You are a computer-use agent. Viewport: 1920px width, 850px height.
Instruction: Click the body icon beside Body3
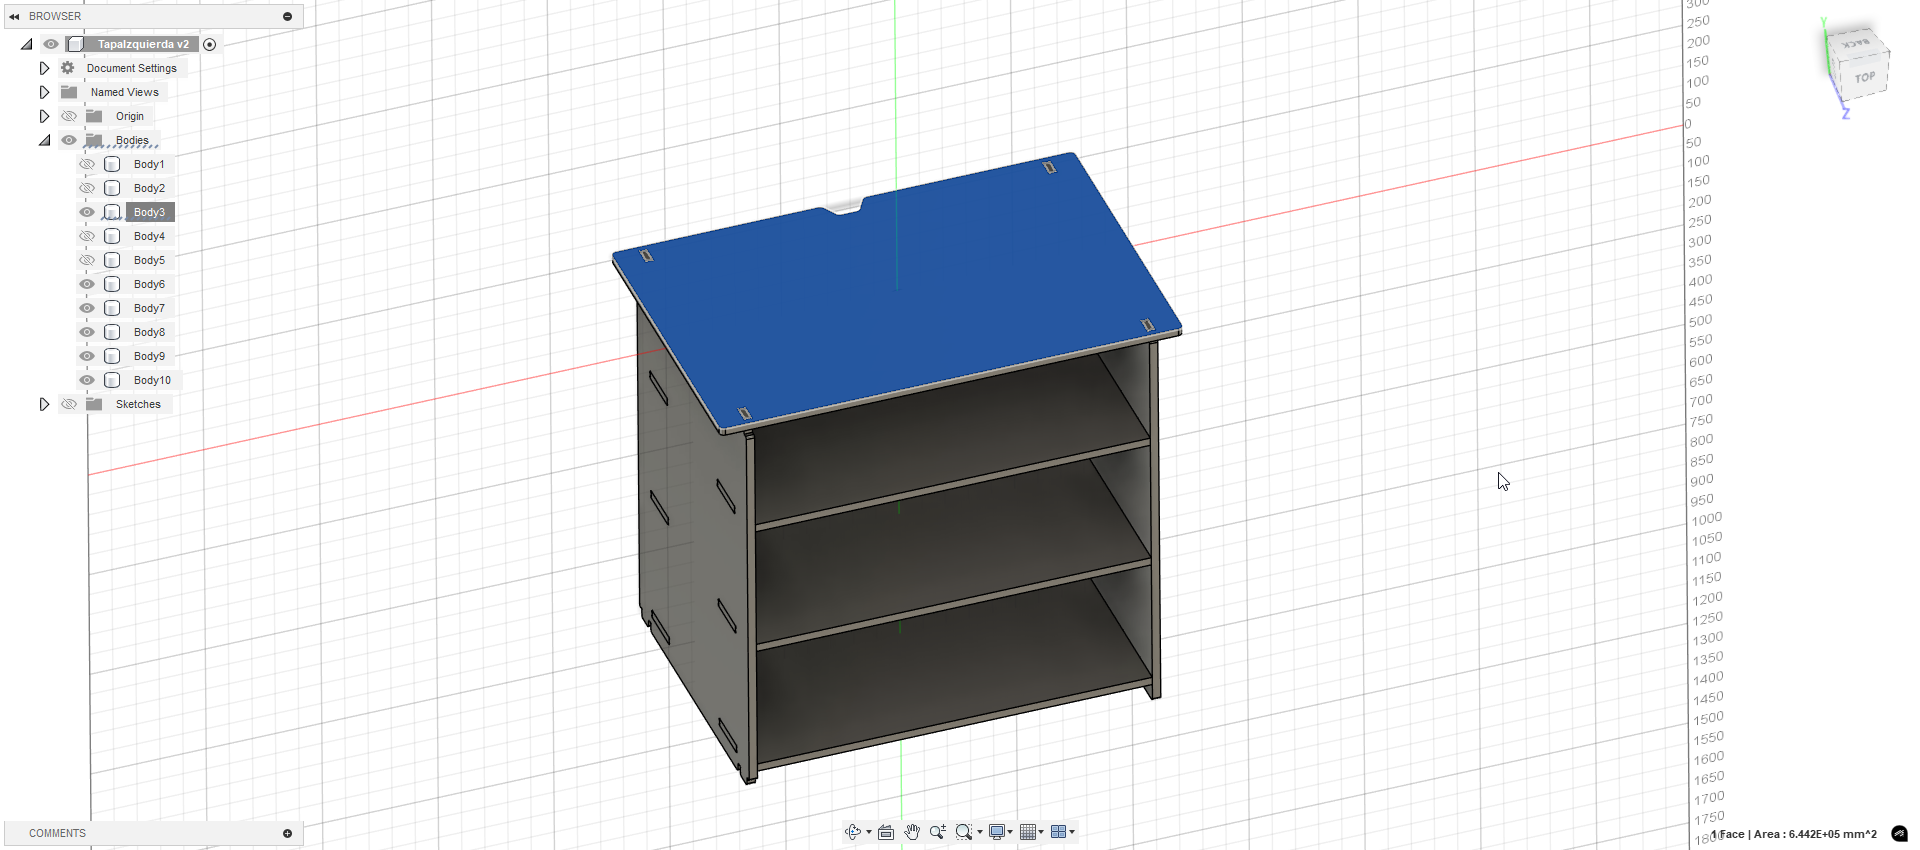point(112,212)
